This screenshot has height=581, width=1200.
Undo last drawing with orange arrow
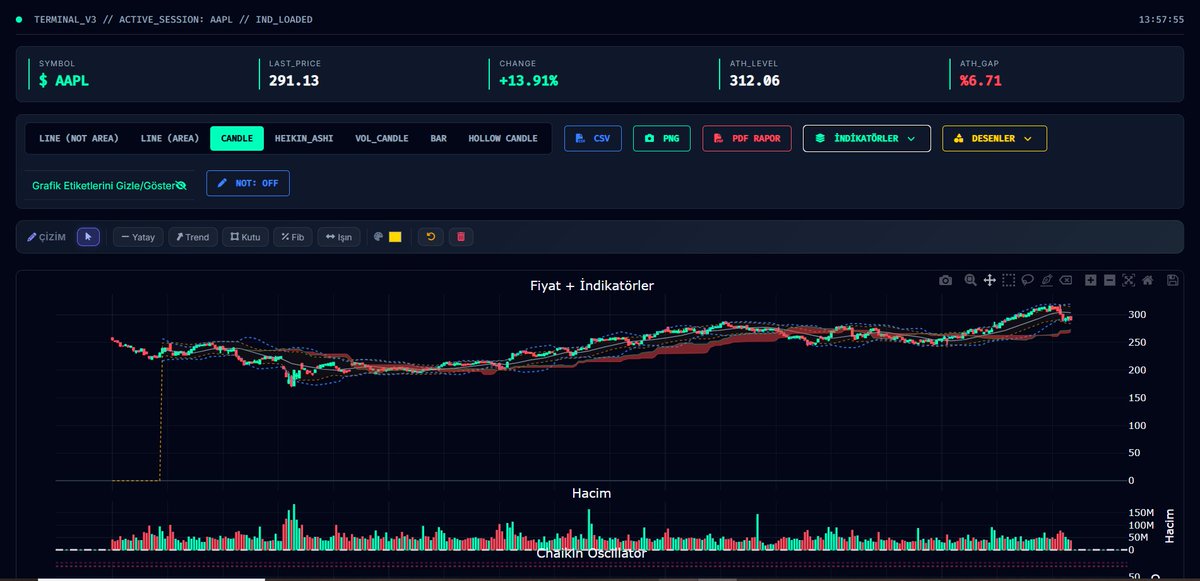pyautogui.click(x=431, y=237)
